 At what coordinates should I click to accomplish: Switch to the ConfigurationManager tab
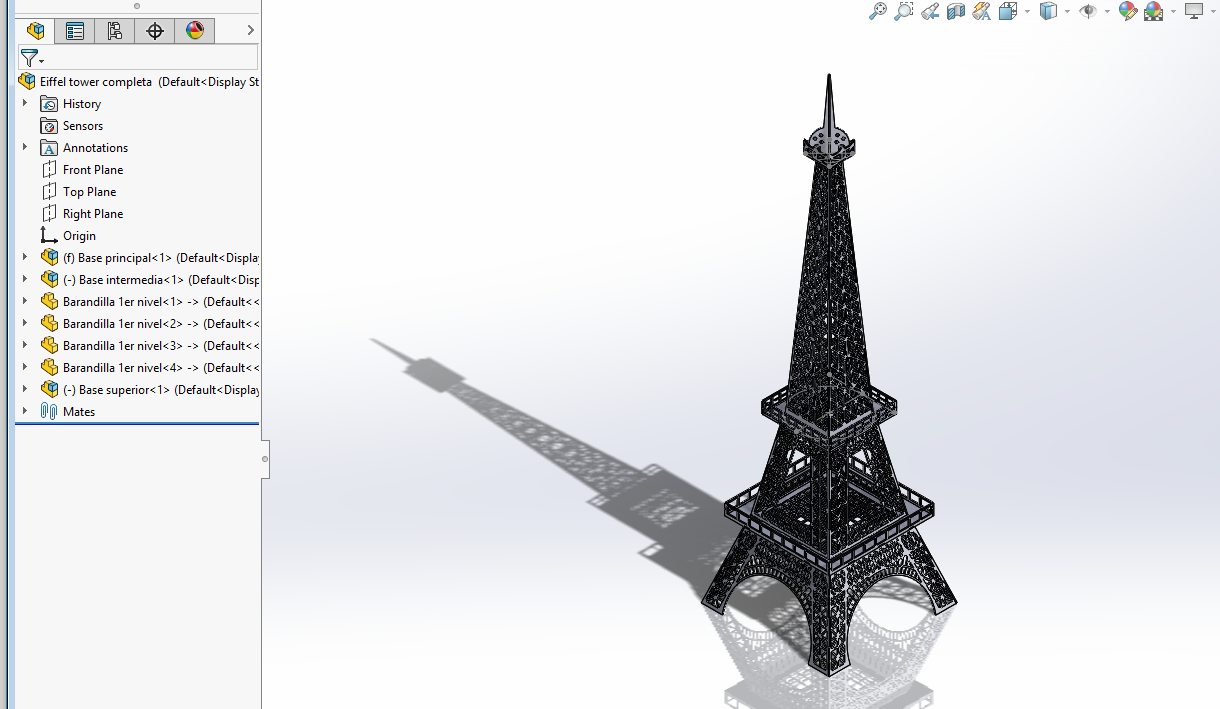coord(115,31)
